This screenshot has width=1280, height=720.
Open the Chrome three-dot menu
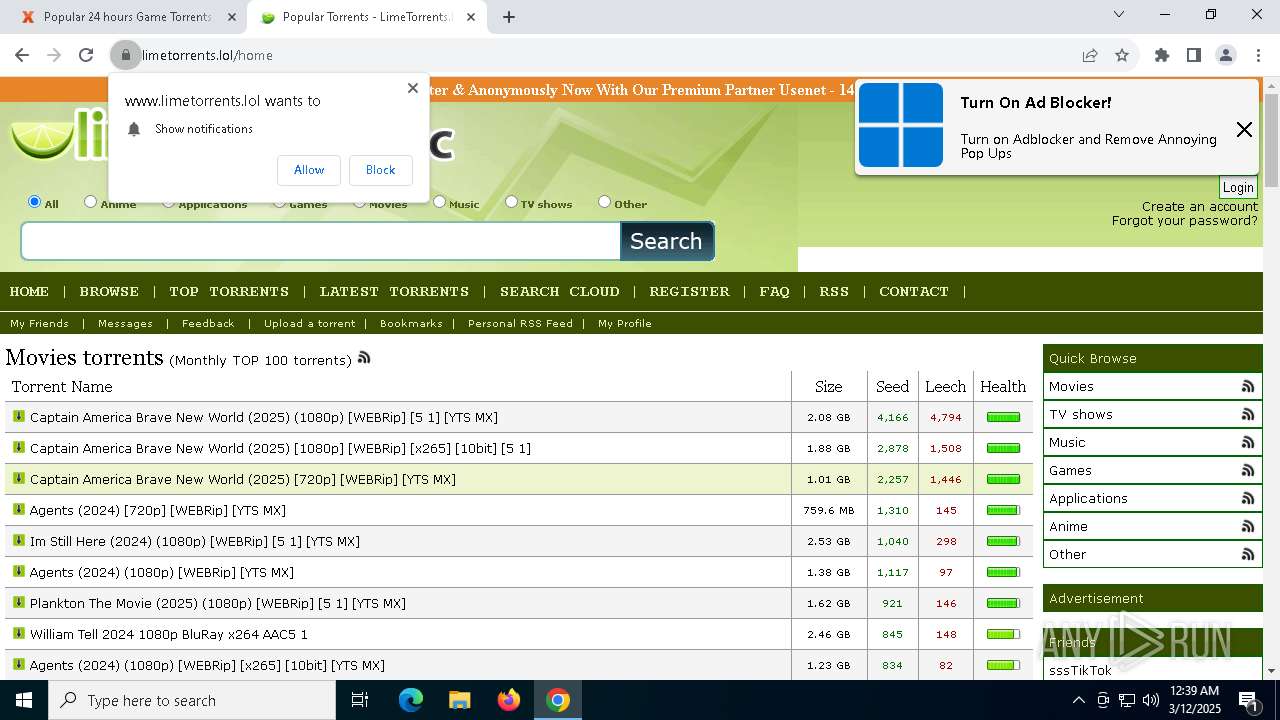1258,55
